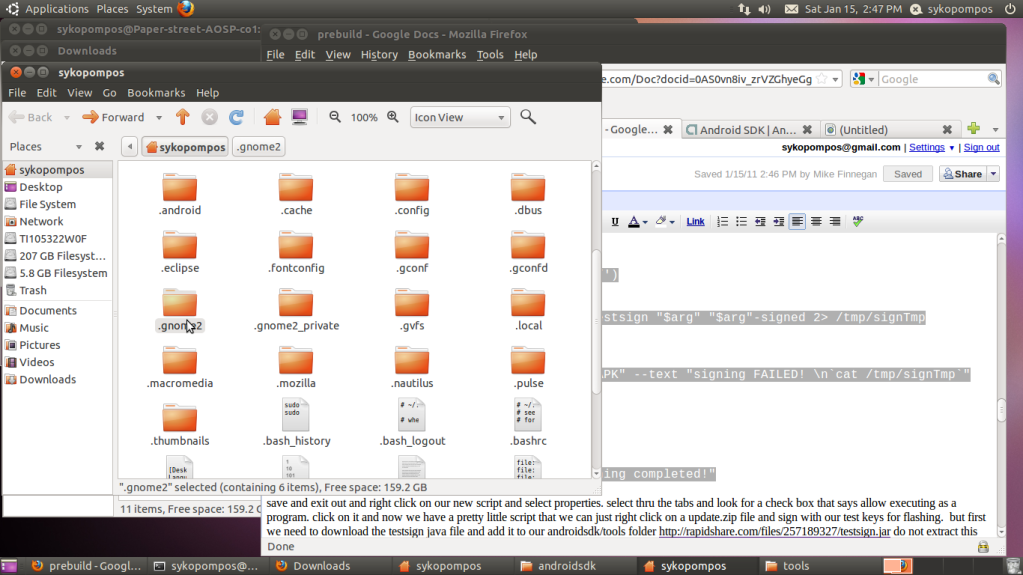Viewport: 1023px width, 575px height.
Task: Increase indent in Docs toolbar
Action: pos(778,221)
